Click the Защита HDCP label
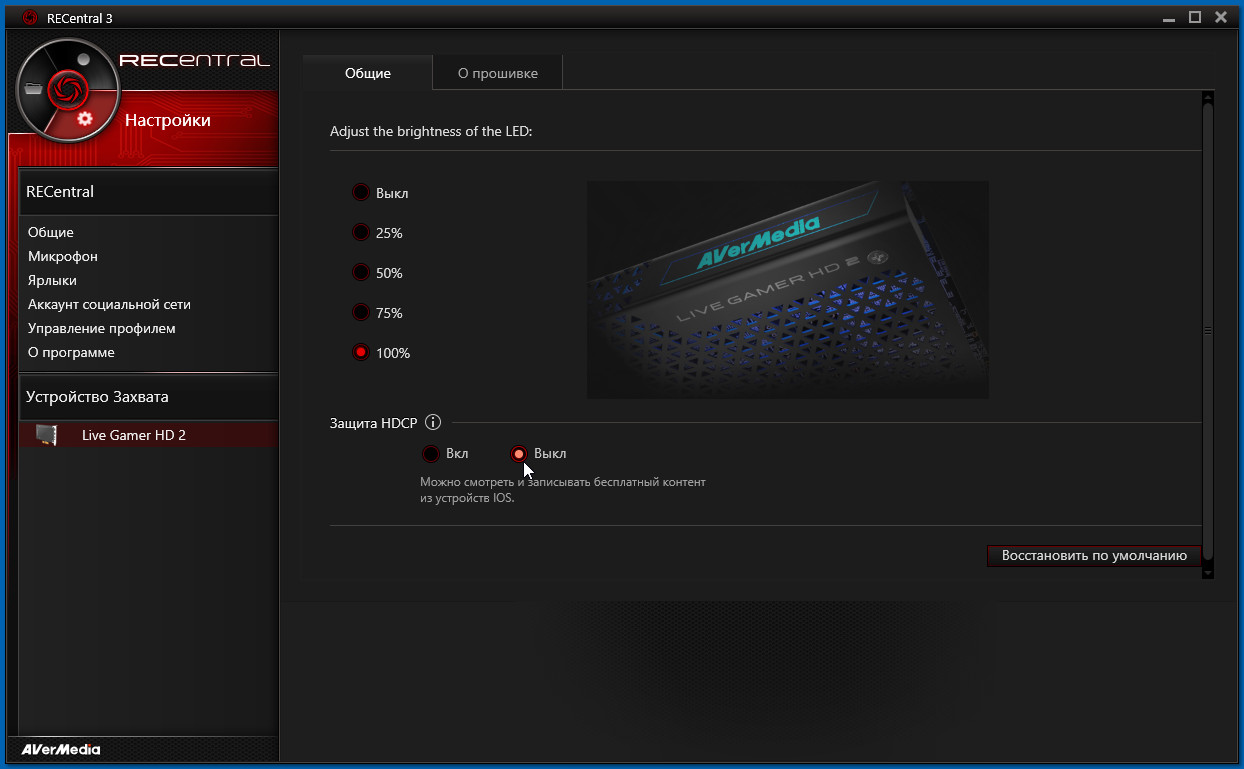The width and height of the screenshot is (1244, 769). coord(373,423)
